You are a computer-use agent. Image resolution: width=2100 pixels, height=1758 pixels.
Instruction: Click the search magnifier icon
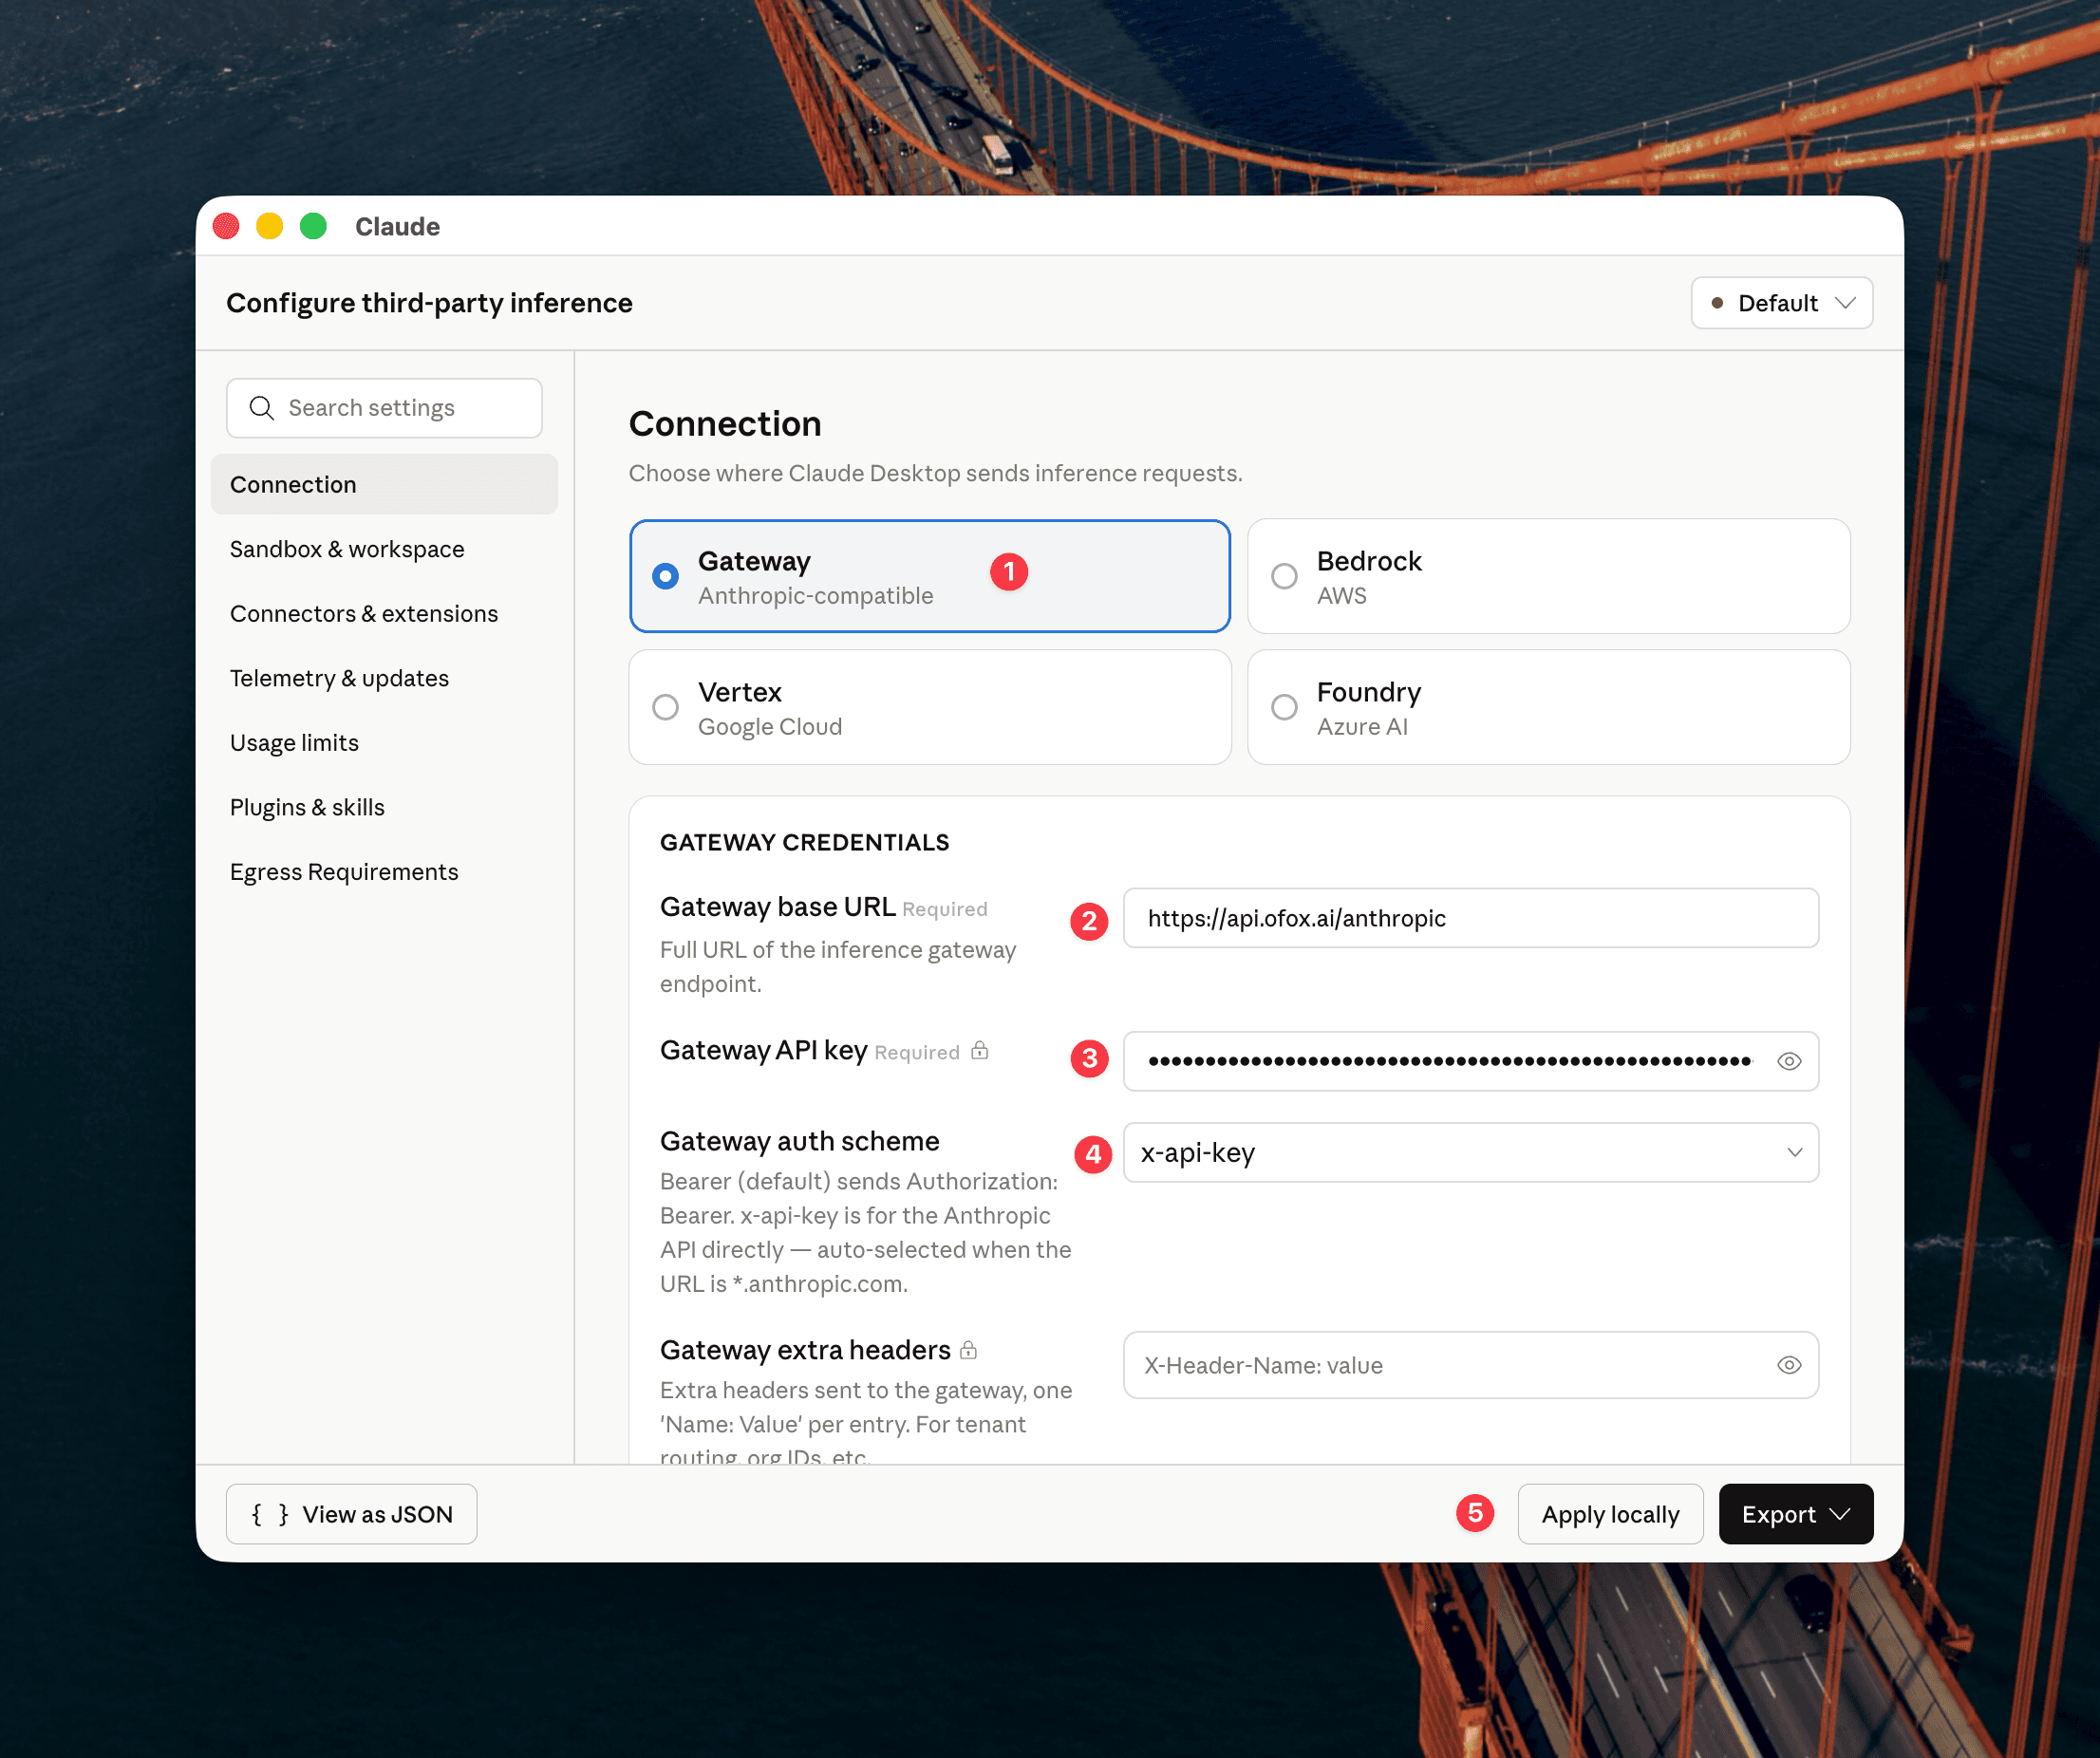click(x=261, y=408)
